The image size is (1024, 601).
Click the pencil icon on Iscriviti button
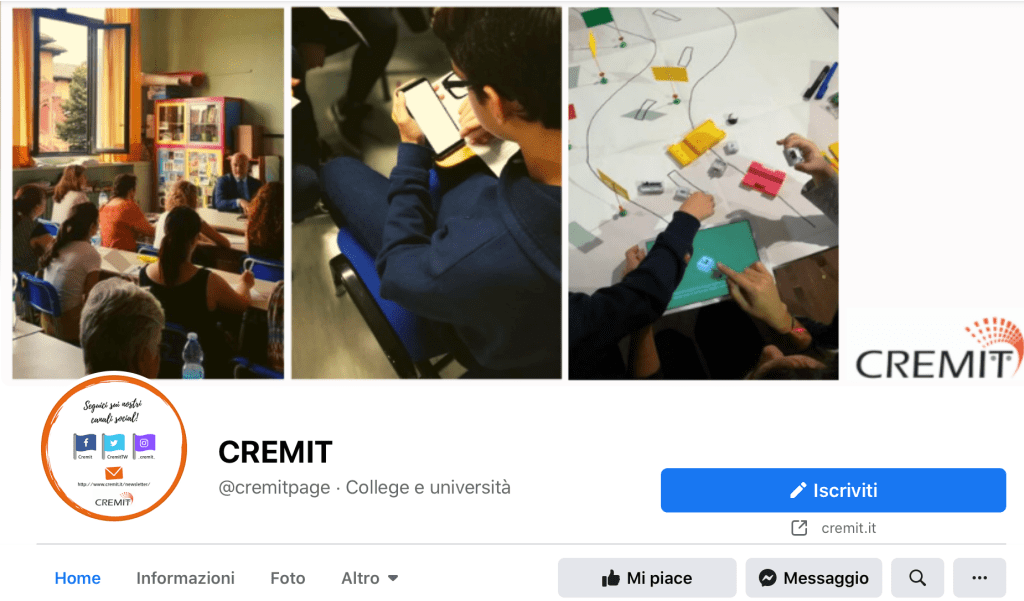pos(798,491)
